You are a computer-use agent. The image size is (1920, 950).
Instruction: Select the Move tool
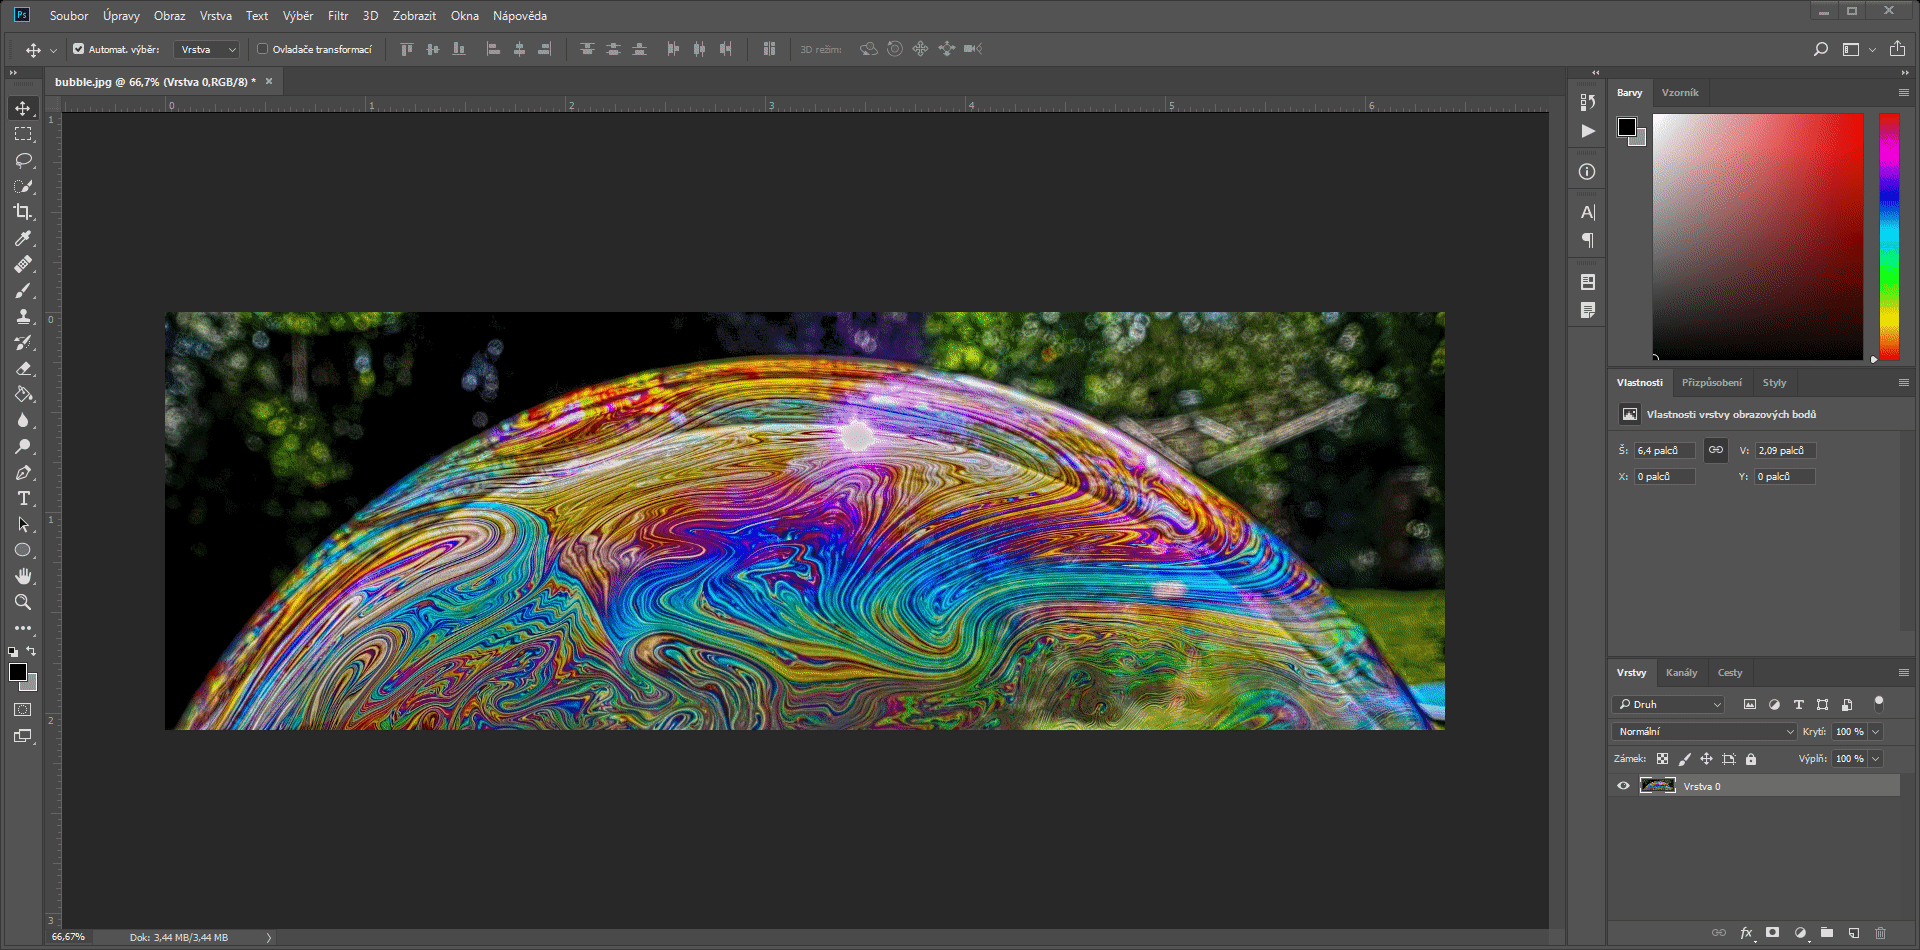tap(23, 108)
